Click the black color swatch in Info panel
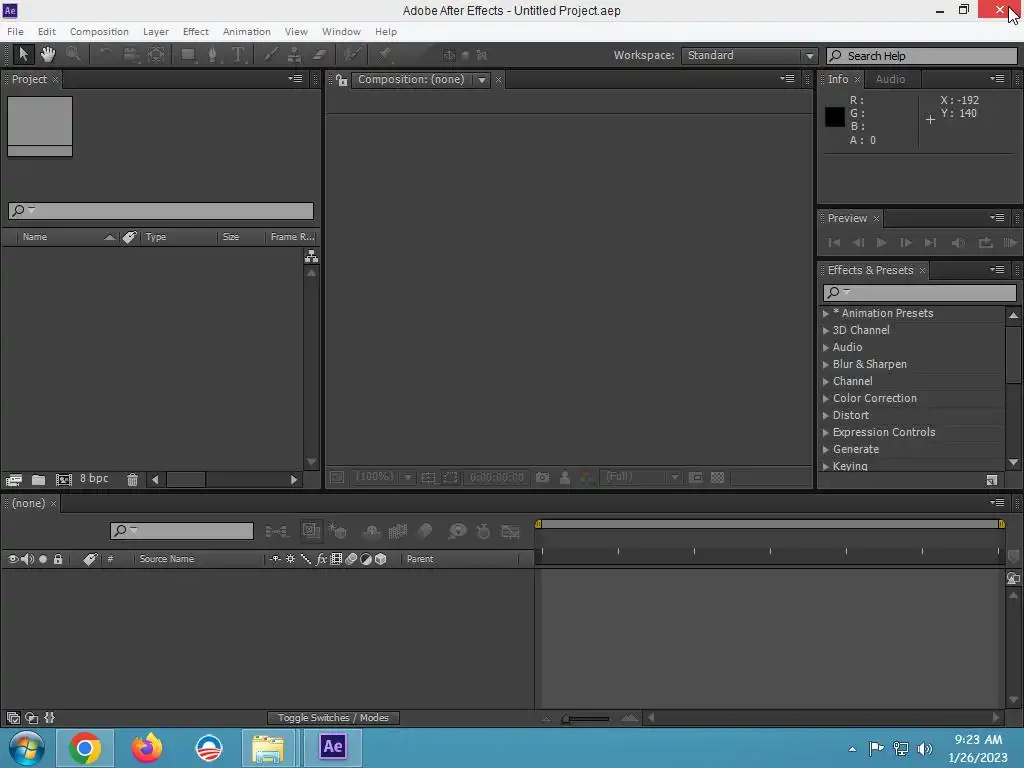The height and width of the screenshot is (768, 1024). tap(834, 117)
